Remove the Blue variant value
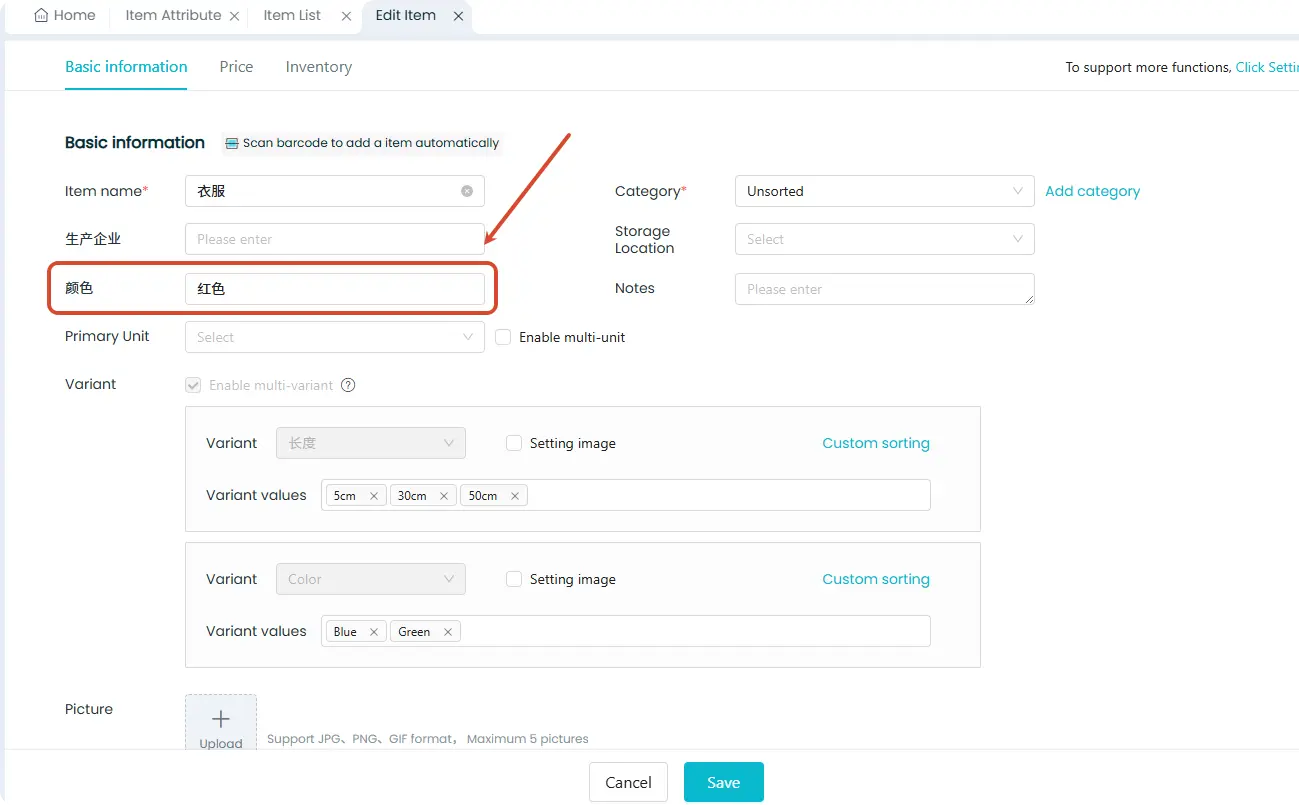 click(x=373, y=632)
